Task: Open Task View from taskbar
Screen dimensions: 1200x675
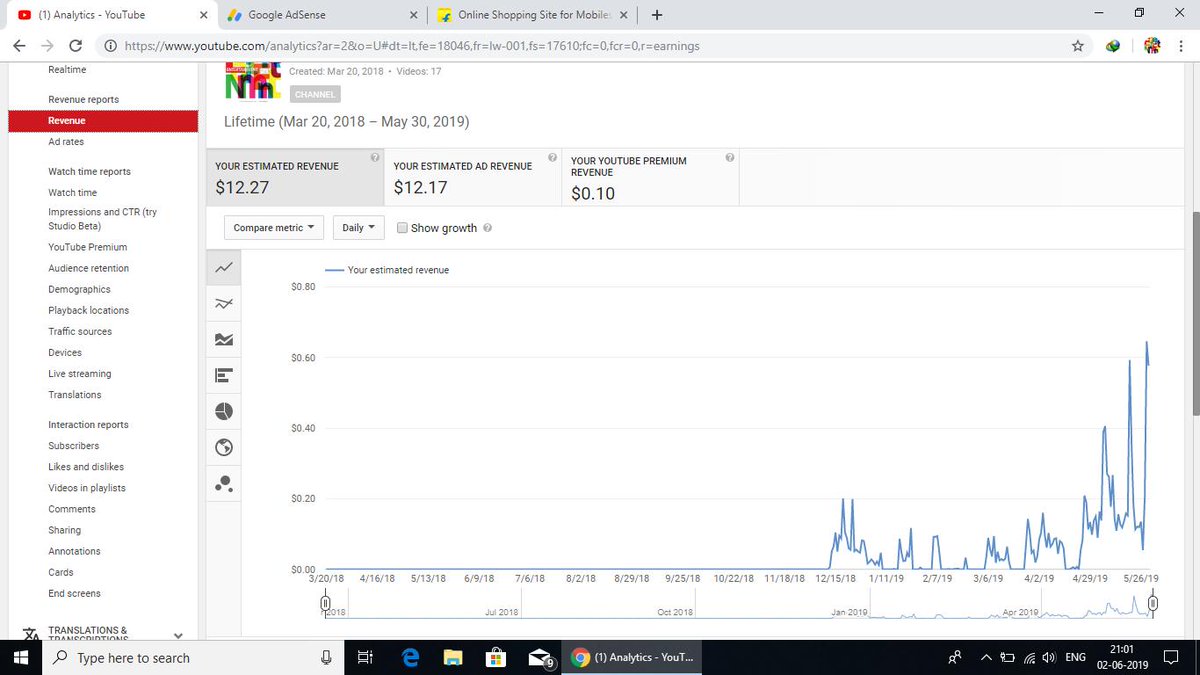Action: click(365, 658)
